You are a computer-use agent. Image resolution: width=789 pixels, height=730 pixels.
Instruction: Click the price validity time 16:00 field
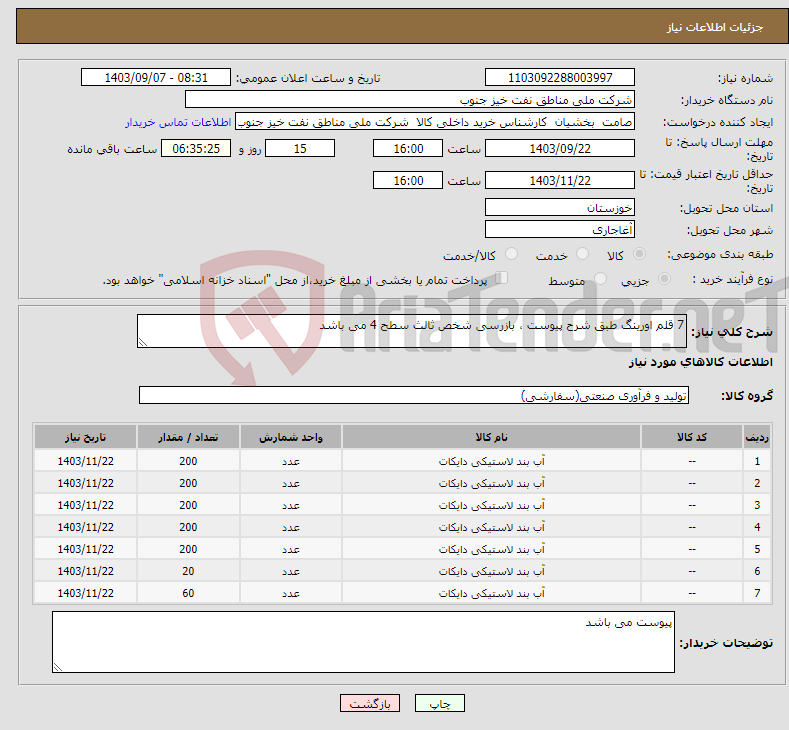tap(408, 180)
